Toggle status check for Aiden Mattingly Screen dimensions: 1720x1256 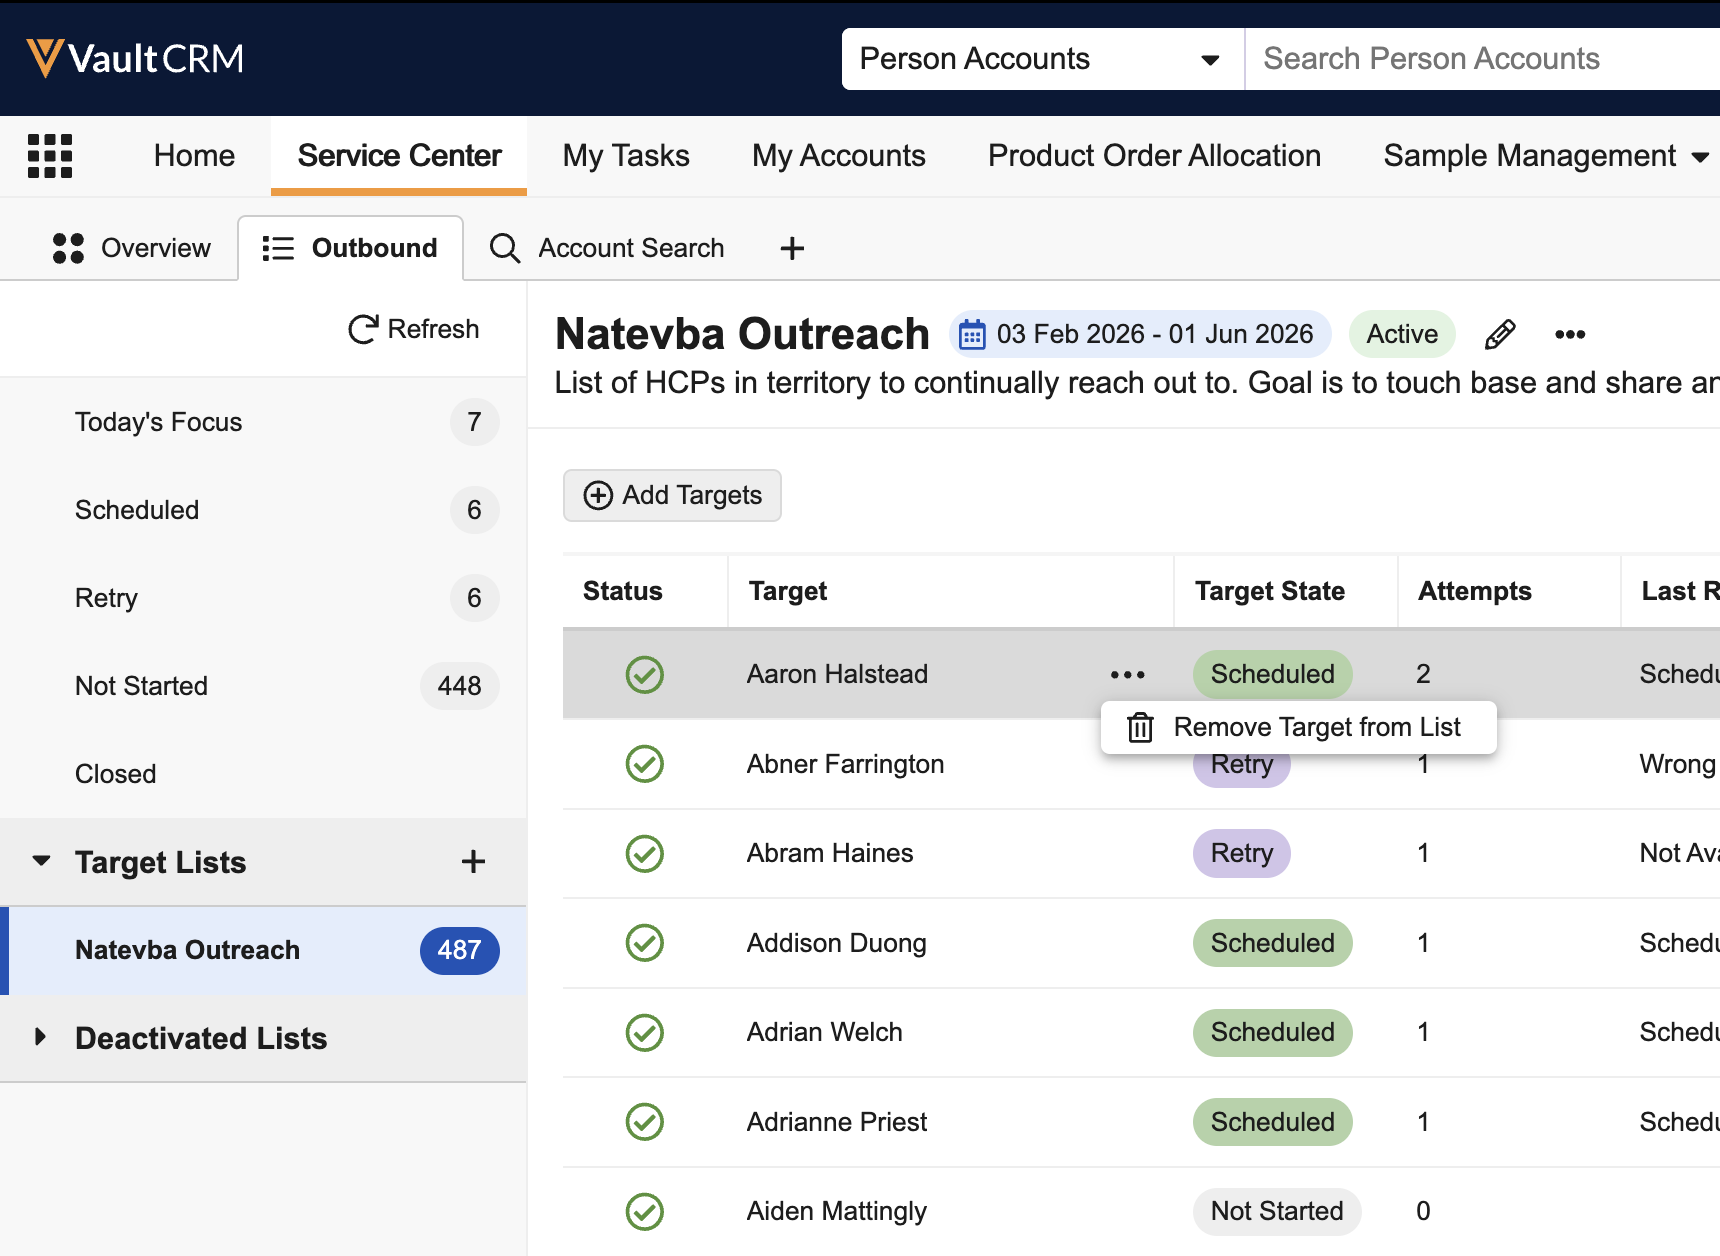tap(645, 1211)
